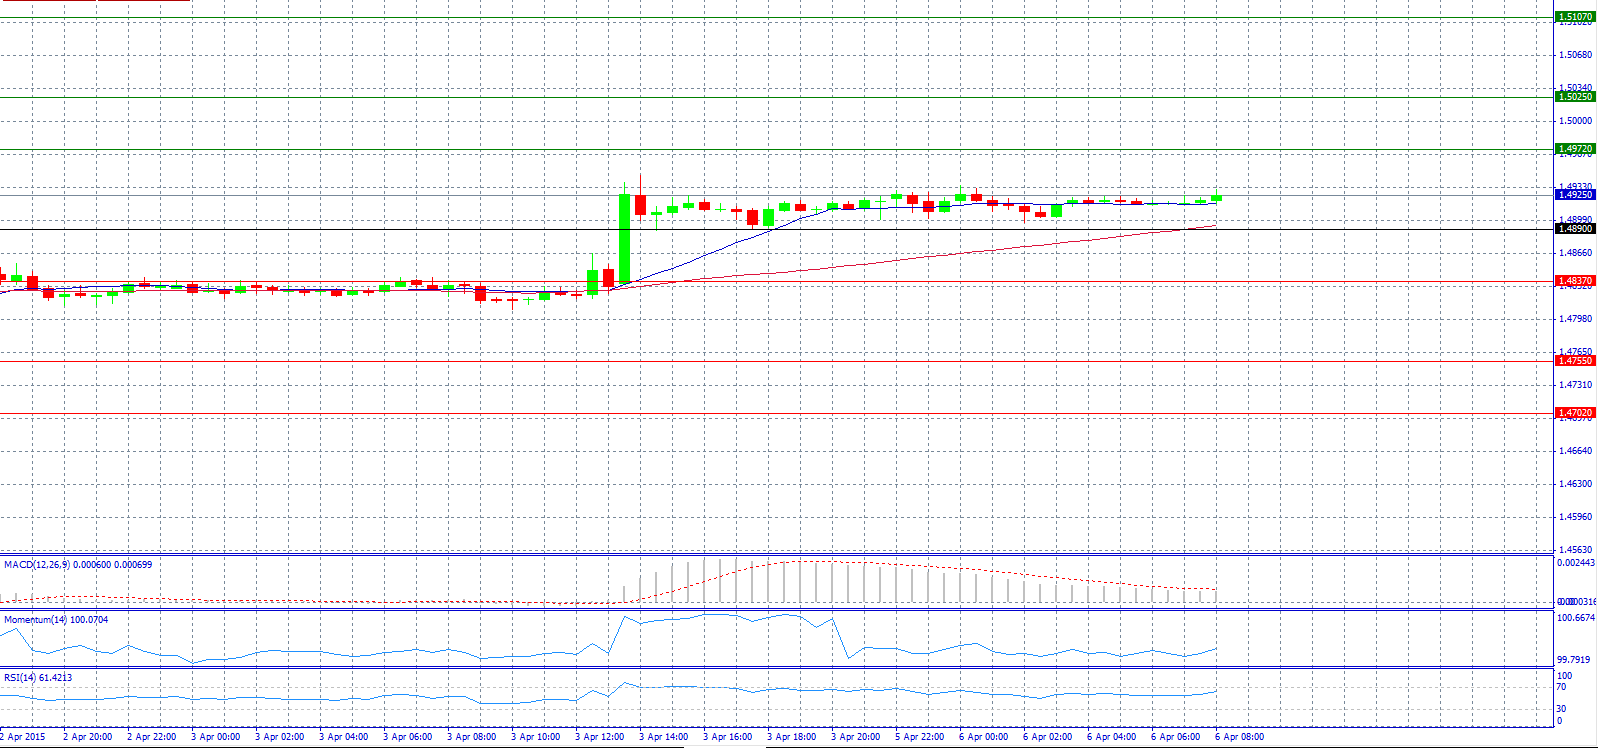
Task: Click the 0.002443 MACD scale value
Action: click(x=1577, y=563)
